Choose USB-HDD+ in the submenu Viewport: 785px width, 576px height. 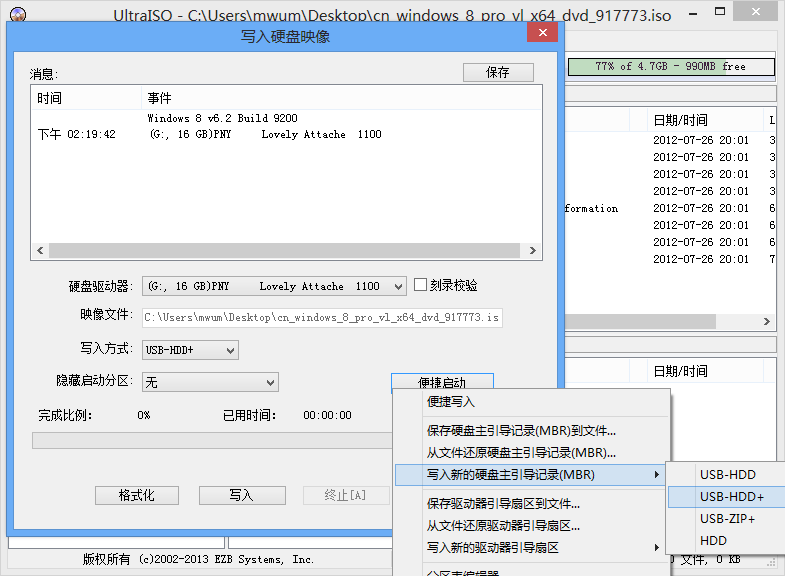727,496
